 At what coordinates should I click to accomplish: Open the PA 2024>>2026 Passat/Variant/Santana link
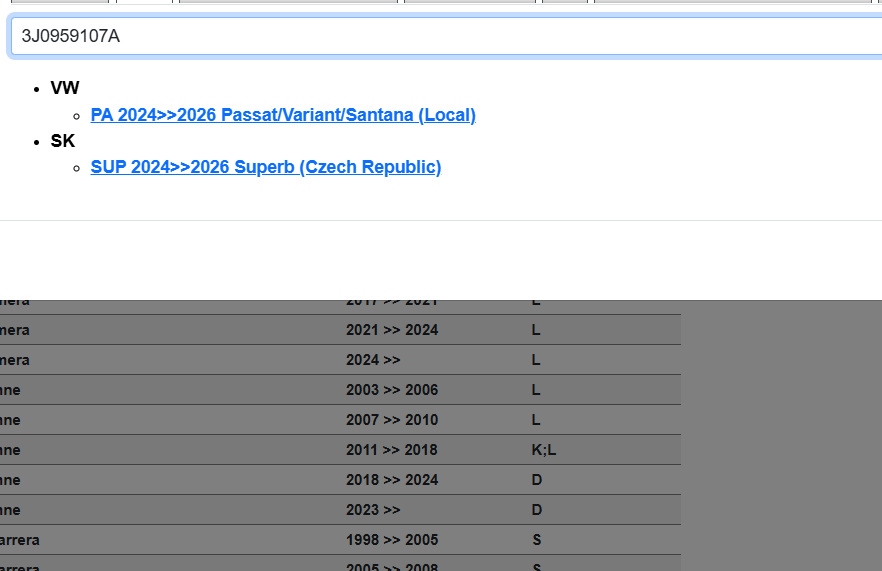(x=283, y=115)
